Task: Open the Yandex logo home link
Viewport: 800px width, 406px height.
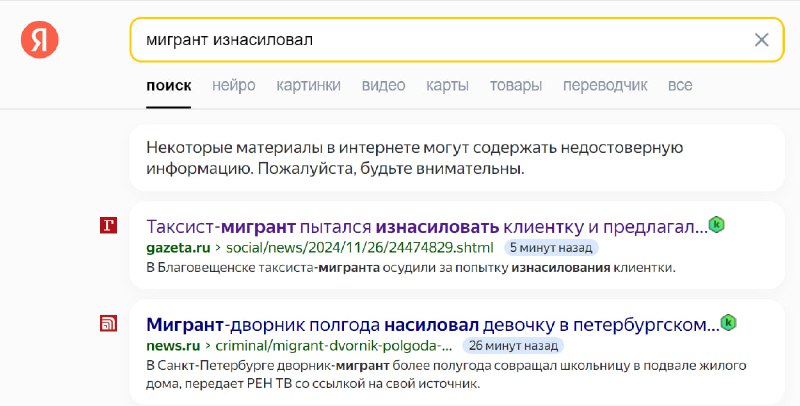Action: [40, 40]
